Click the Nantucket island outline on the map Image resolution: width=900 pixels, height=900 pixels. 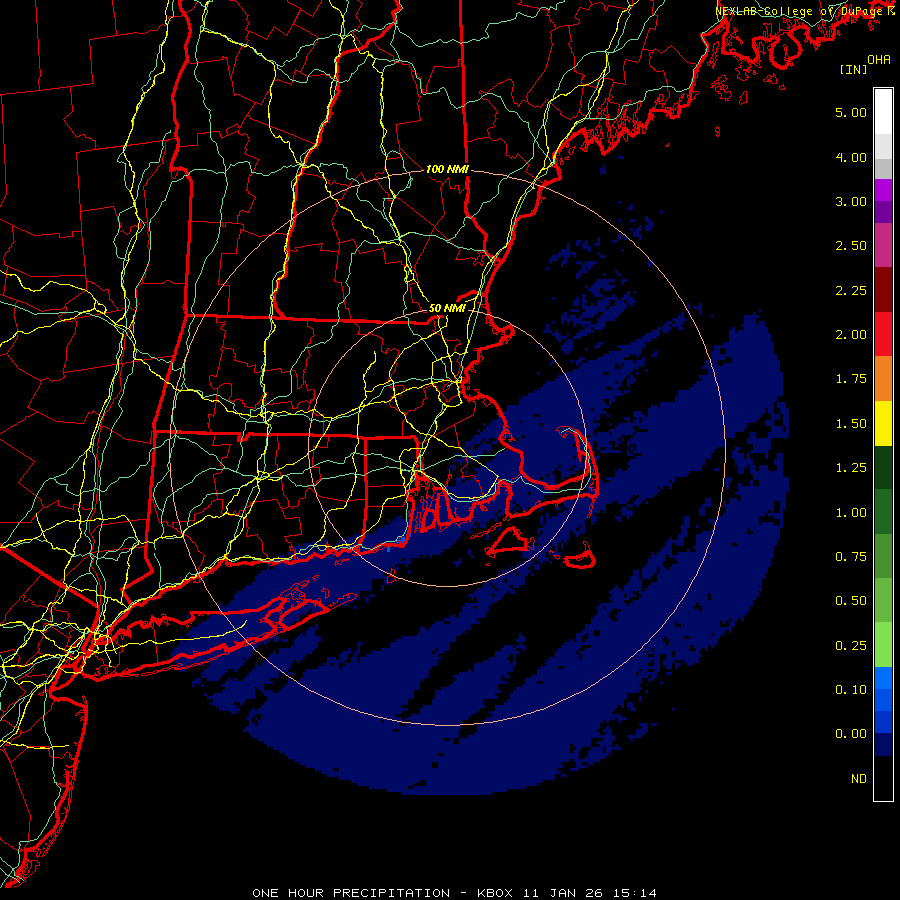[580, 556]
